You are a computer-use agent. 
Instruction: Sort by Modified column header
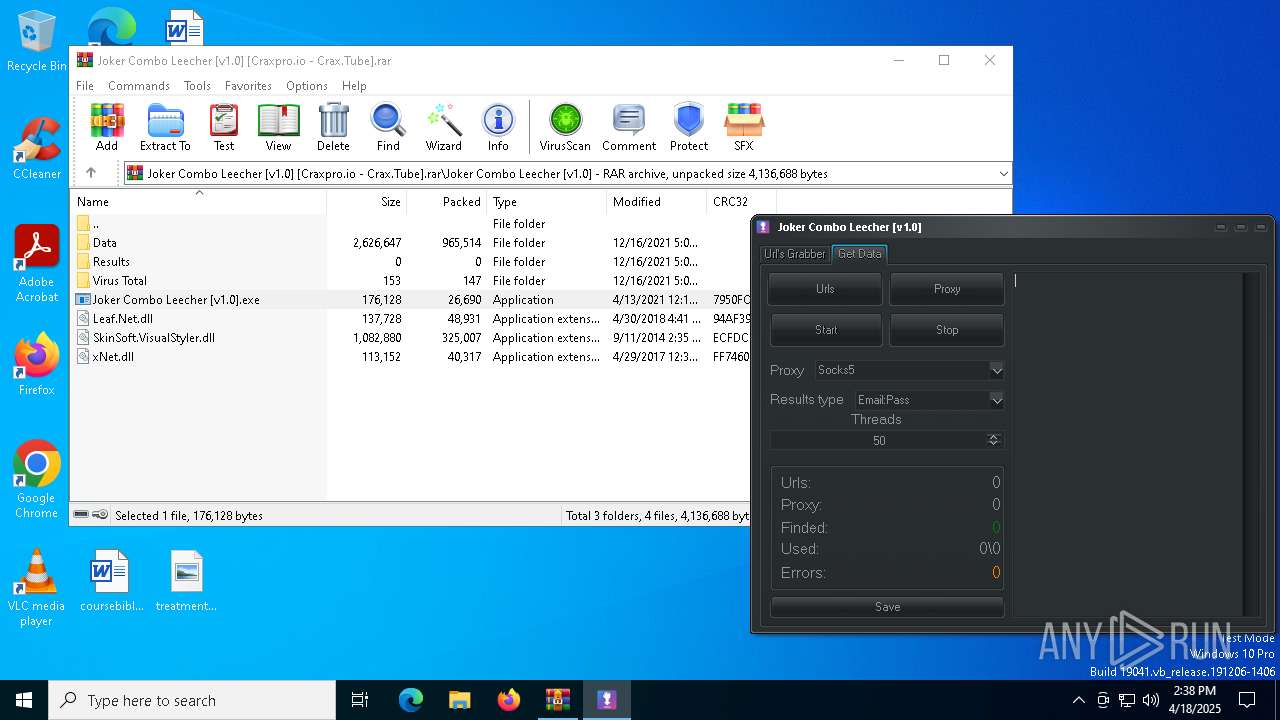point(657,202)
